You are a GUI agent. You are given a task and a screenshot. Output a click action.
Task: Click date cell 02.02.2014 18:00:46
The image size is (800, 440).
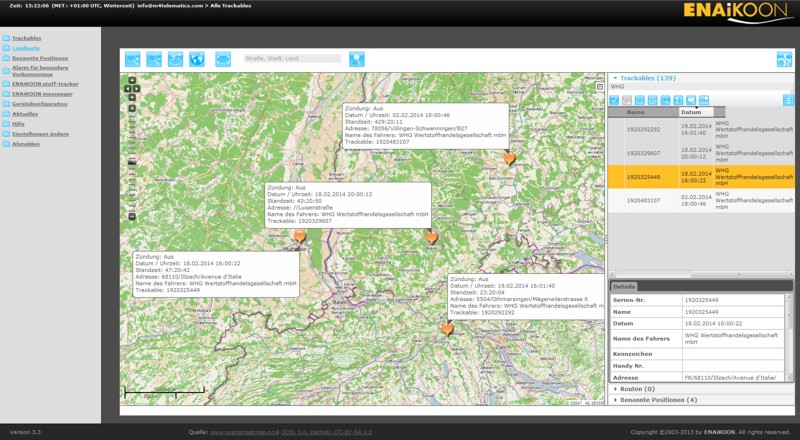(x=696, y=201)
